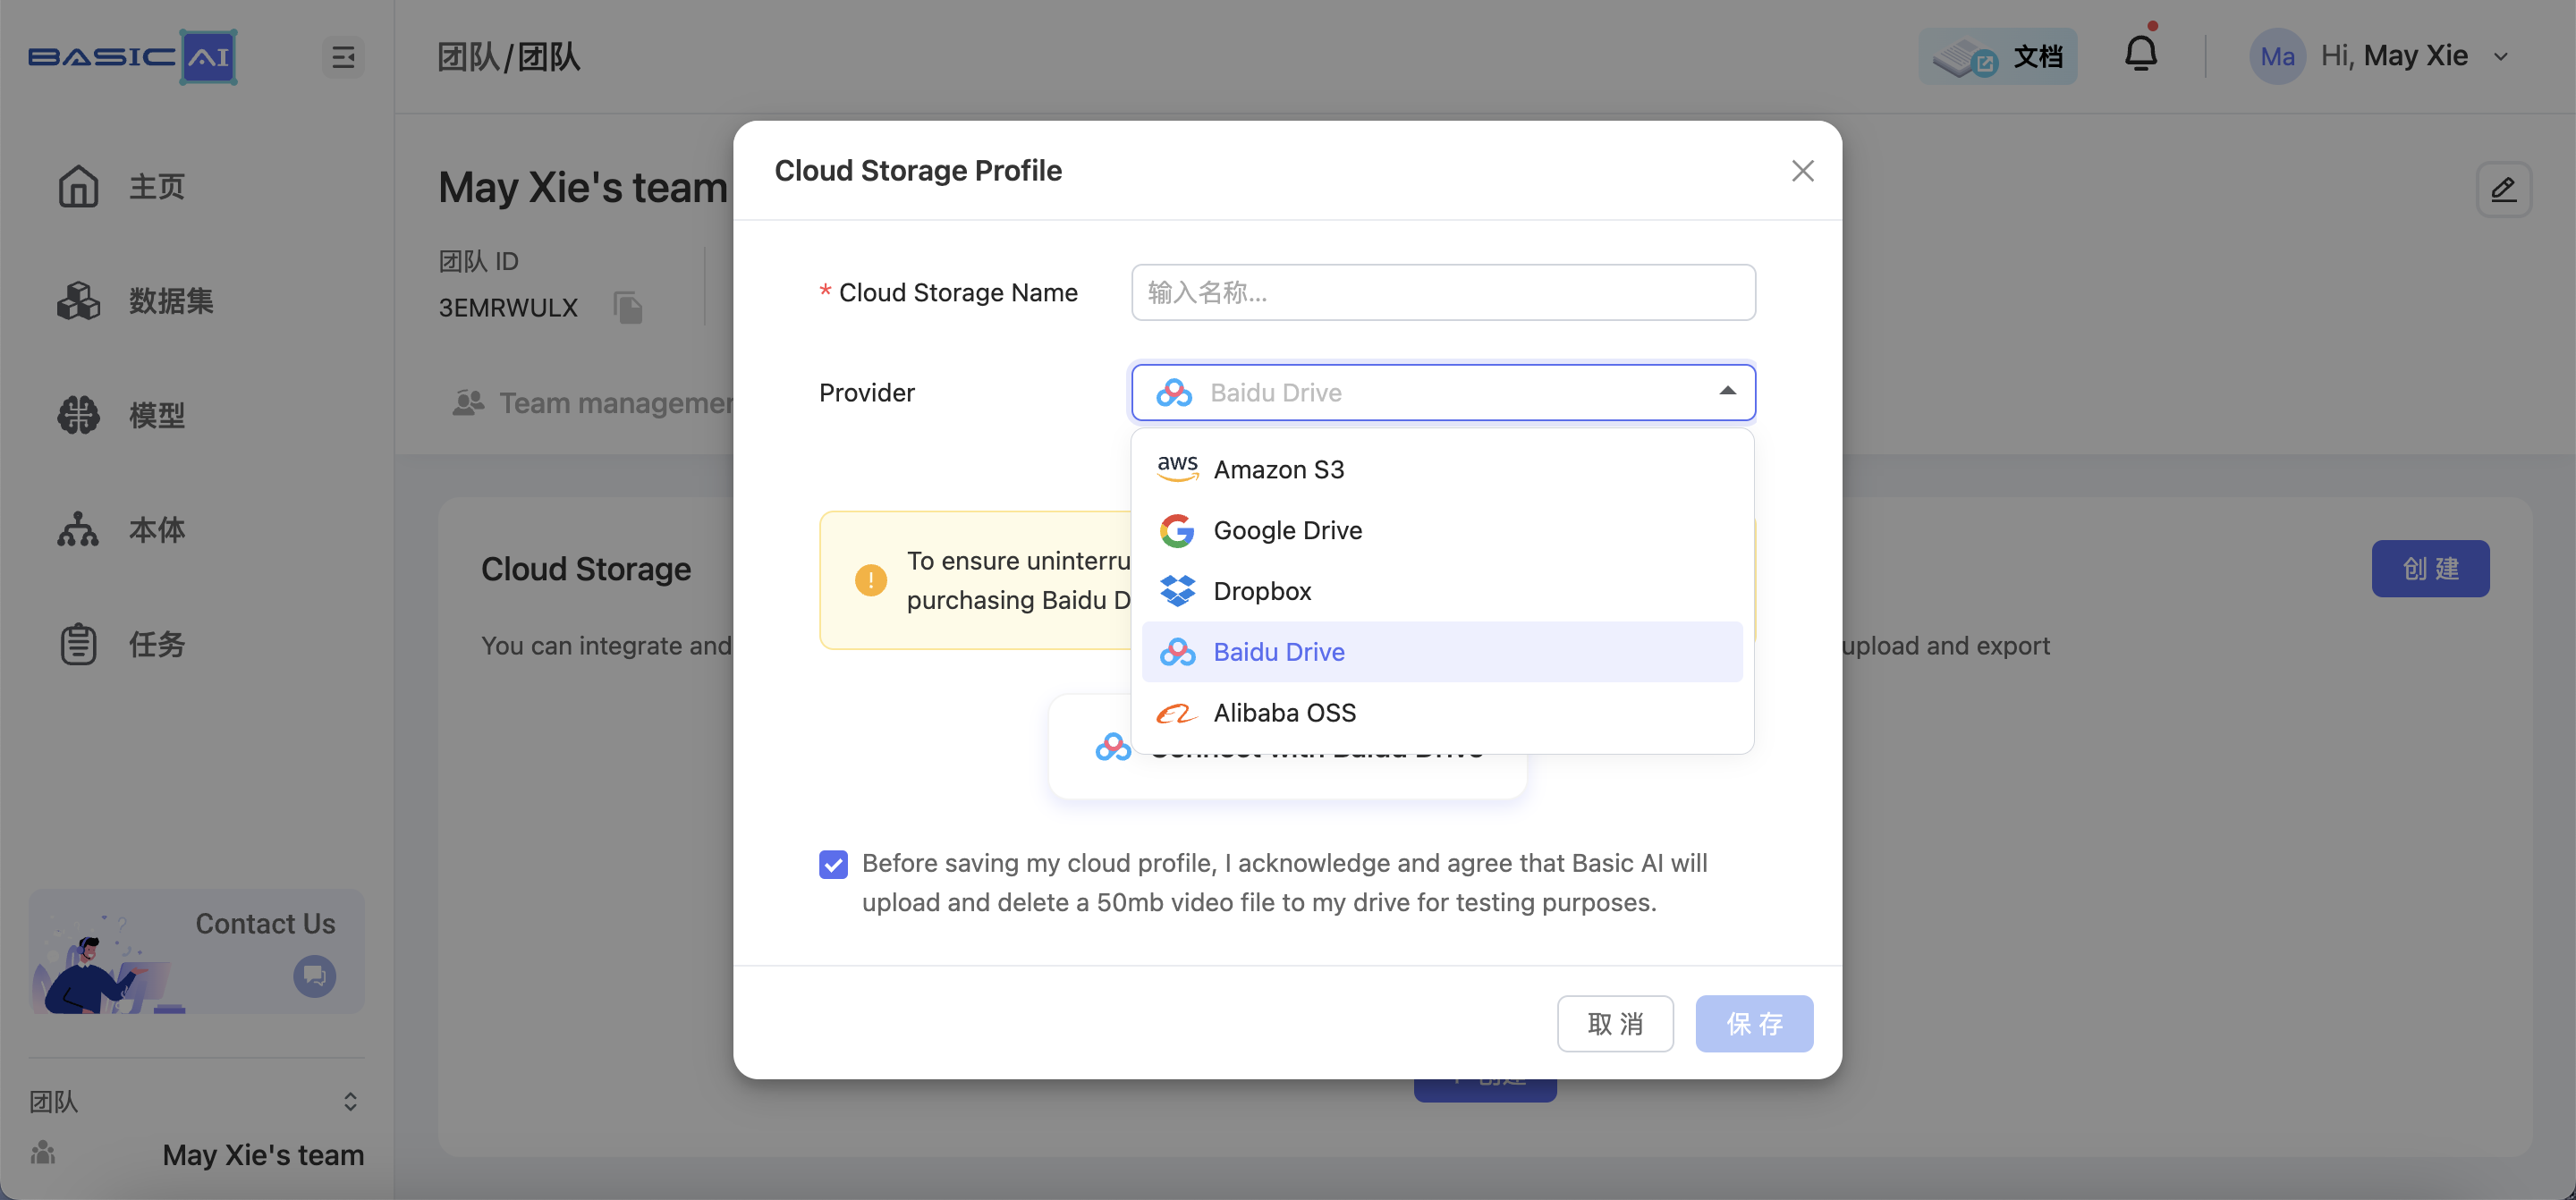Image resolution: width=2576 pixels, height=1200 pixels.
Task: Click the Google logo in the dropdown
Action: [1177, 530]
